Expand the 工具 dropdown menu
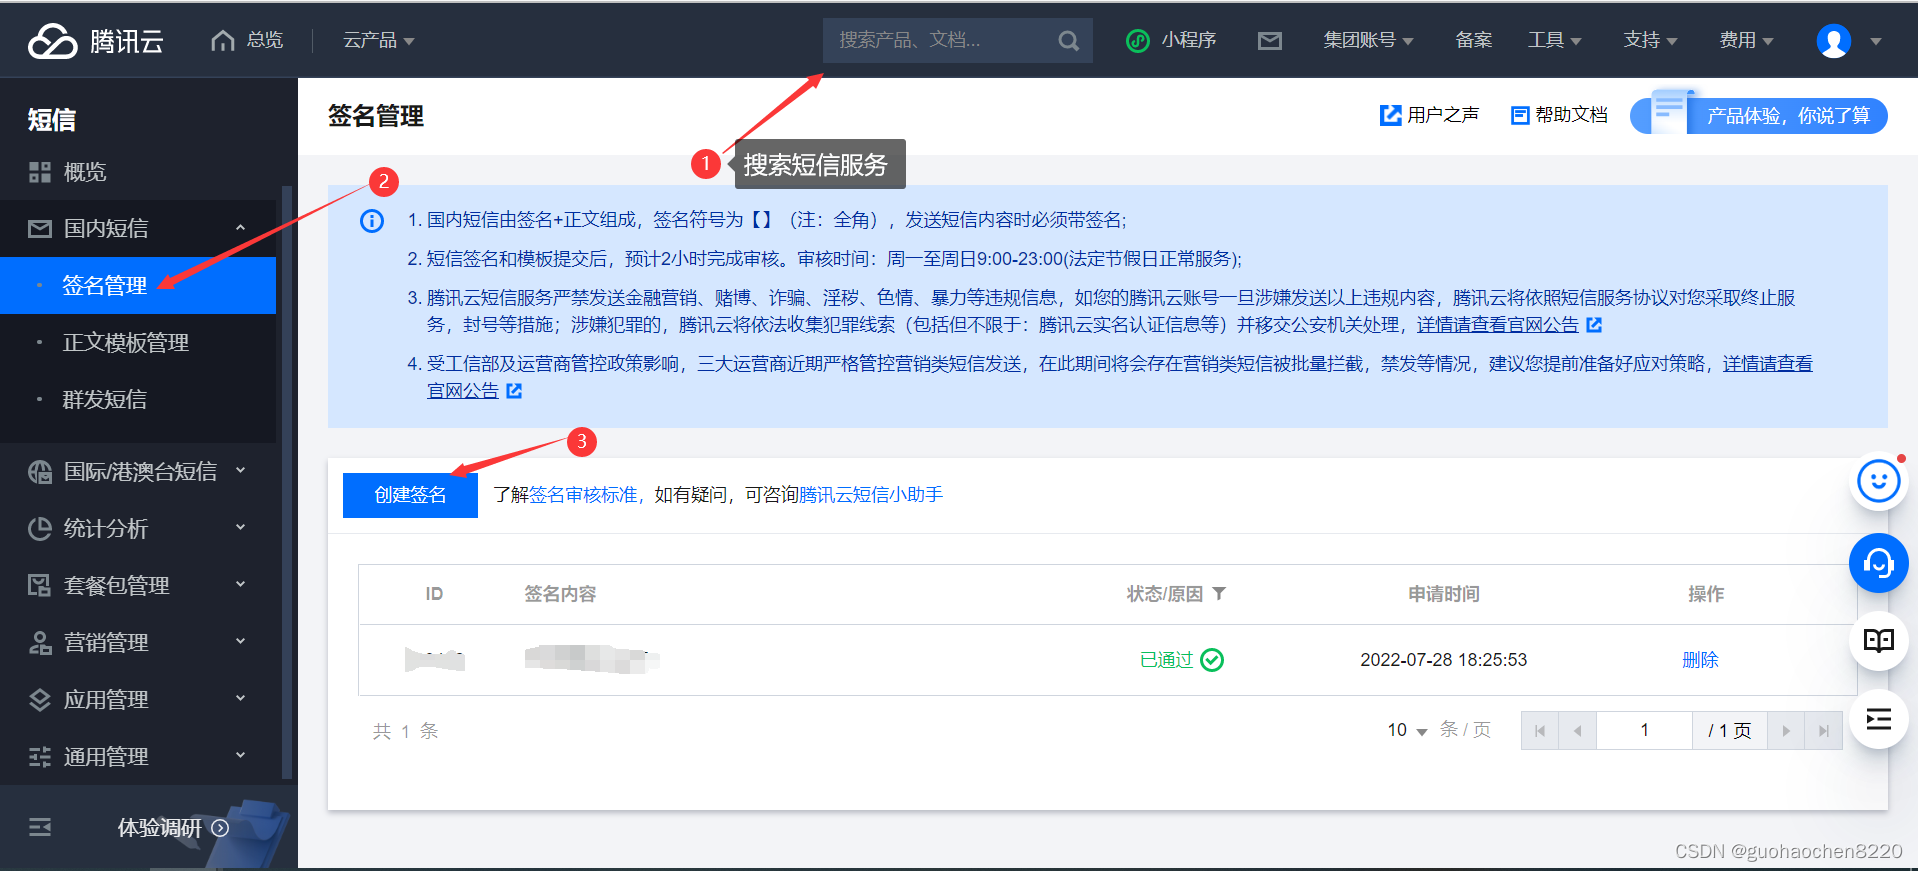The image size is (1918, 871). tap(1554, 41)
